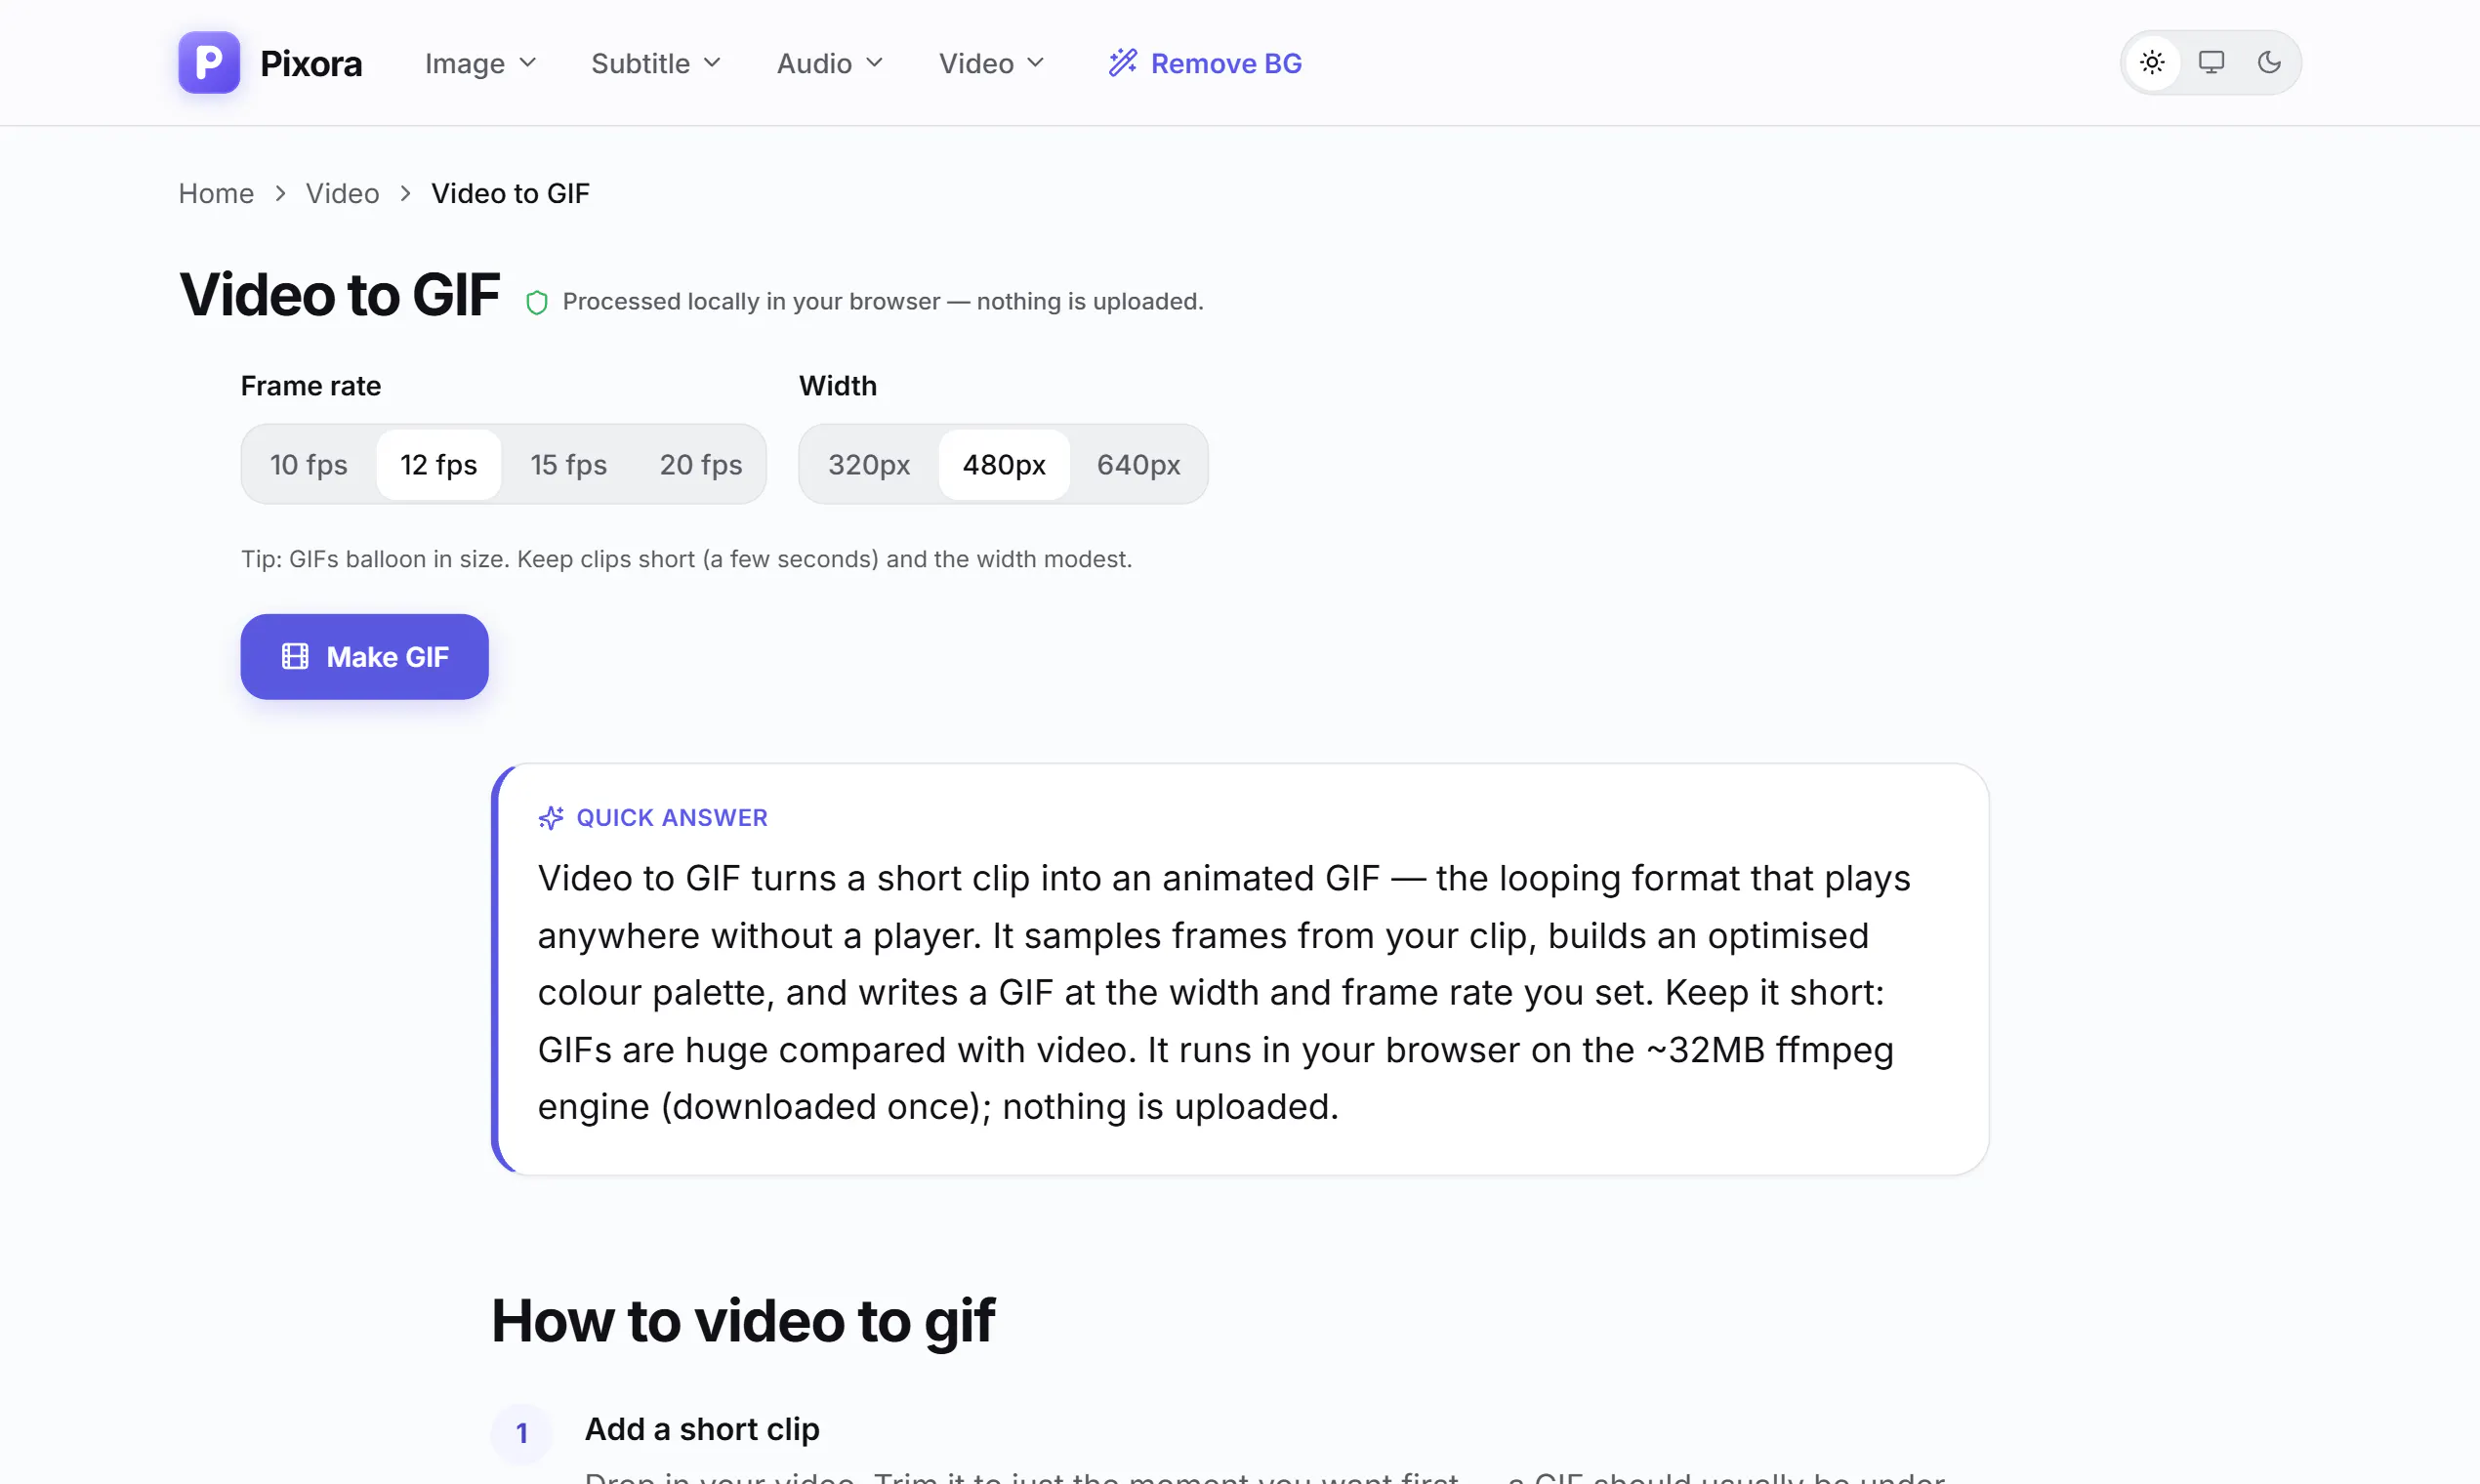
Task: Open the Image dropdown menu
Action: pos(481,63)
